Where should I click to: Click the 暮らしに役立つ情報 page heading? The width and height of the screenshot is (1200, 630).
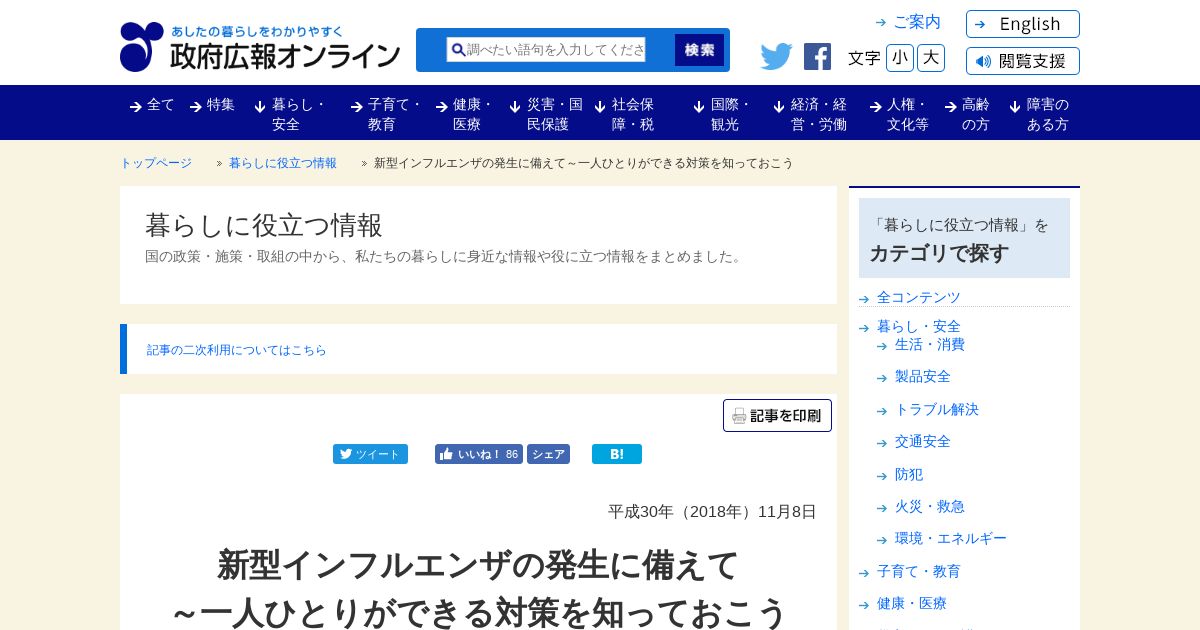click(x=264, y=225)
